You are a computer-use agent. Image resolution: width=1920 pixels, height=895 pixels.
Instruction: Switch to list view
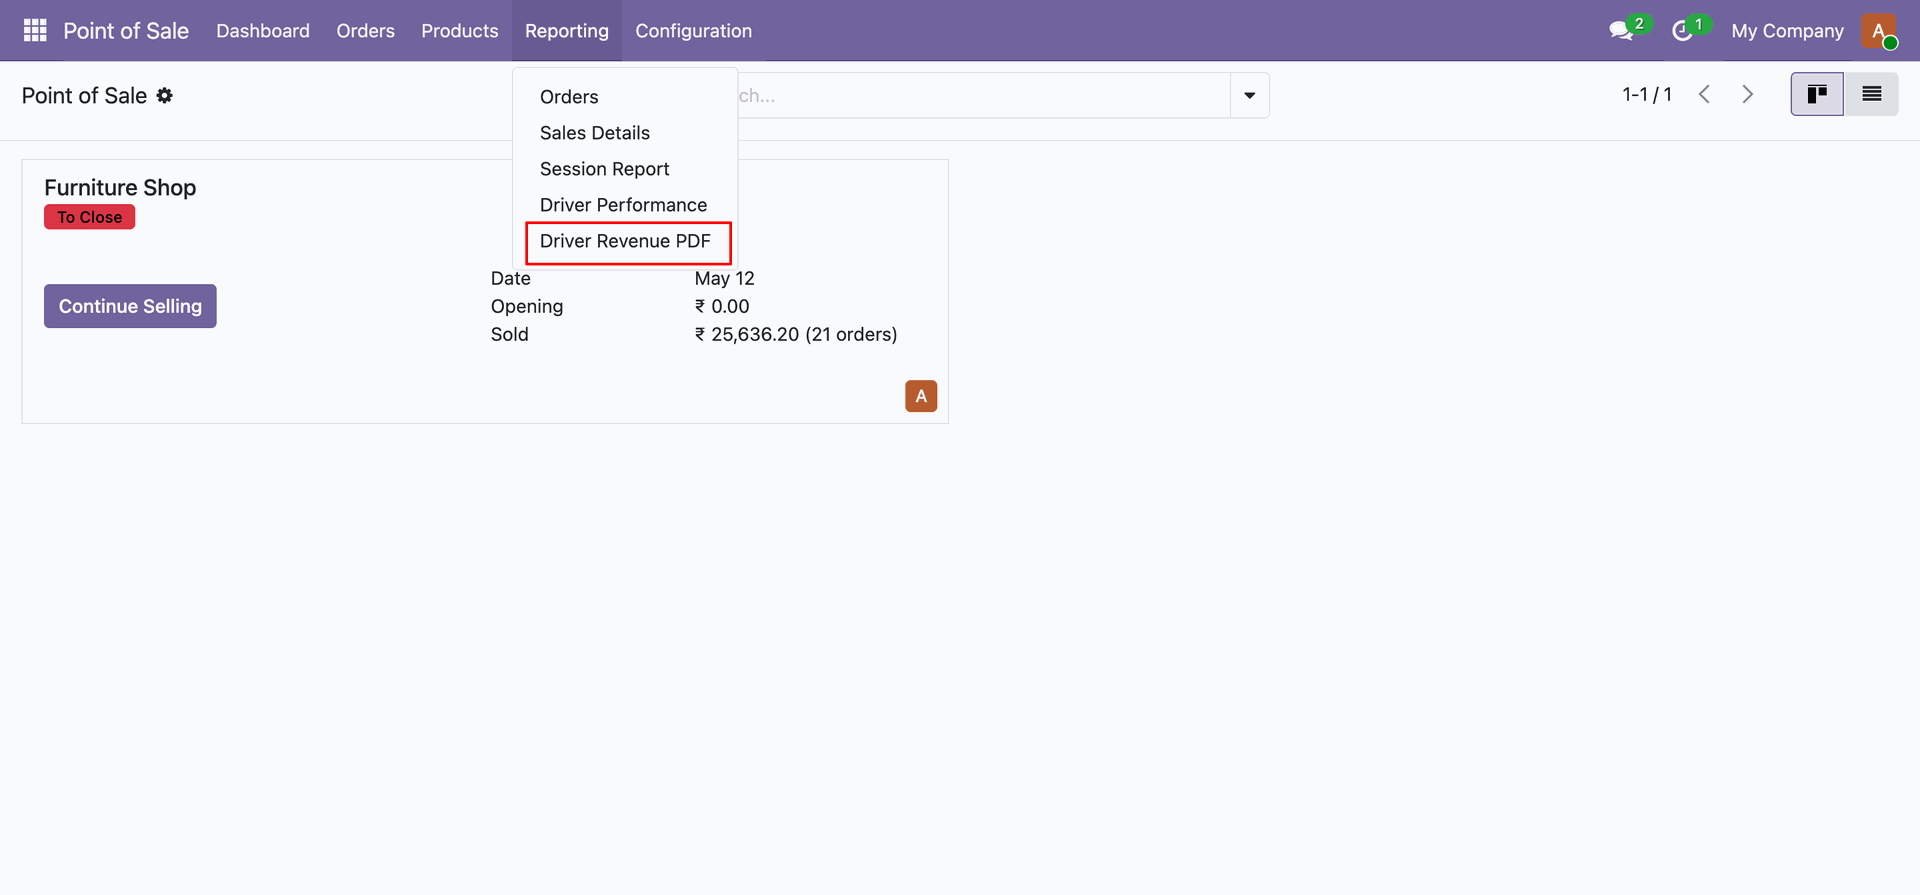click(x=1871, y=94)
